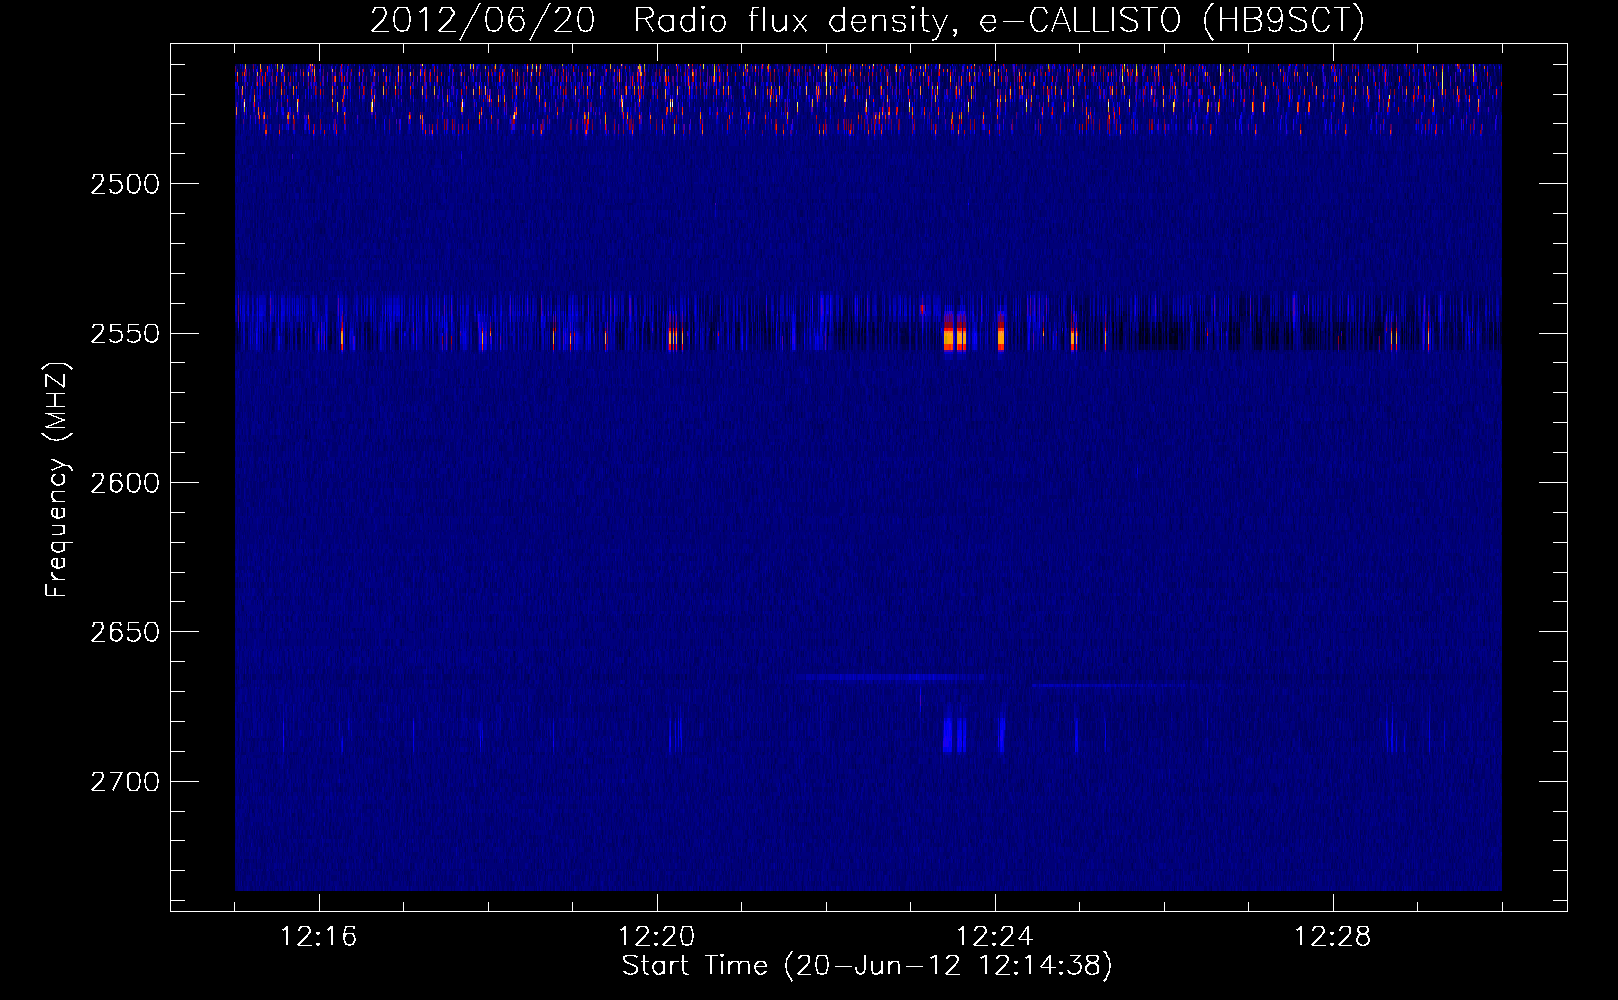Click the 12:28 time tick label

click(x=1332, y=937)
